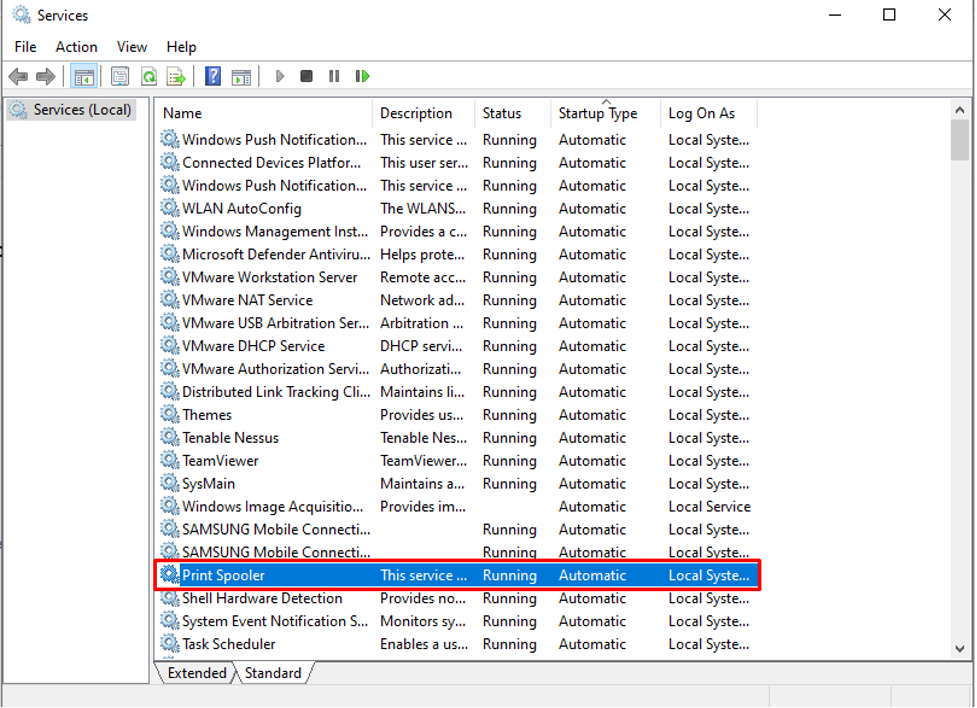This screenshot has width=977, height=708.
Task: Select the WLAN AutoConfig service
Action: tap(457, 209)
